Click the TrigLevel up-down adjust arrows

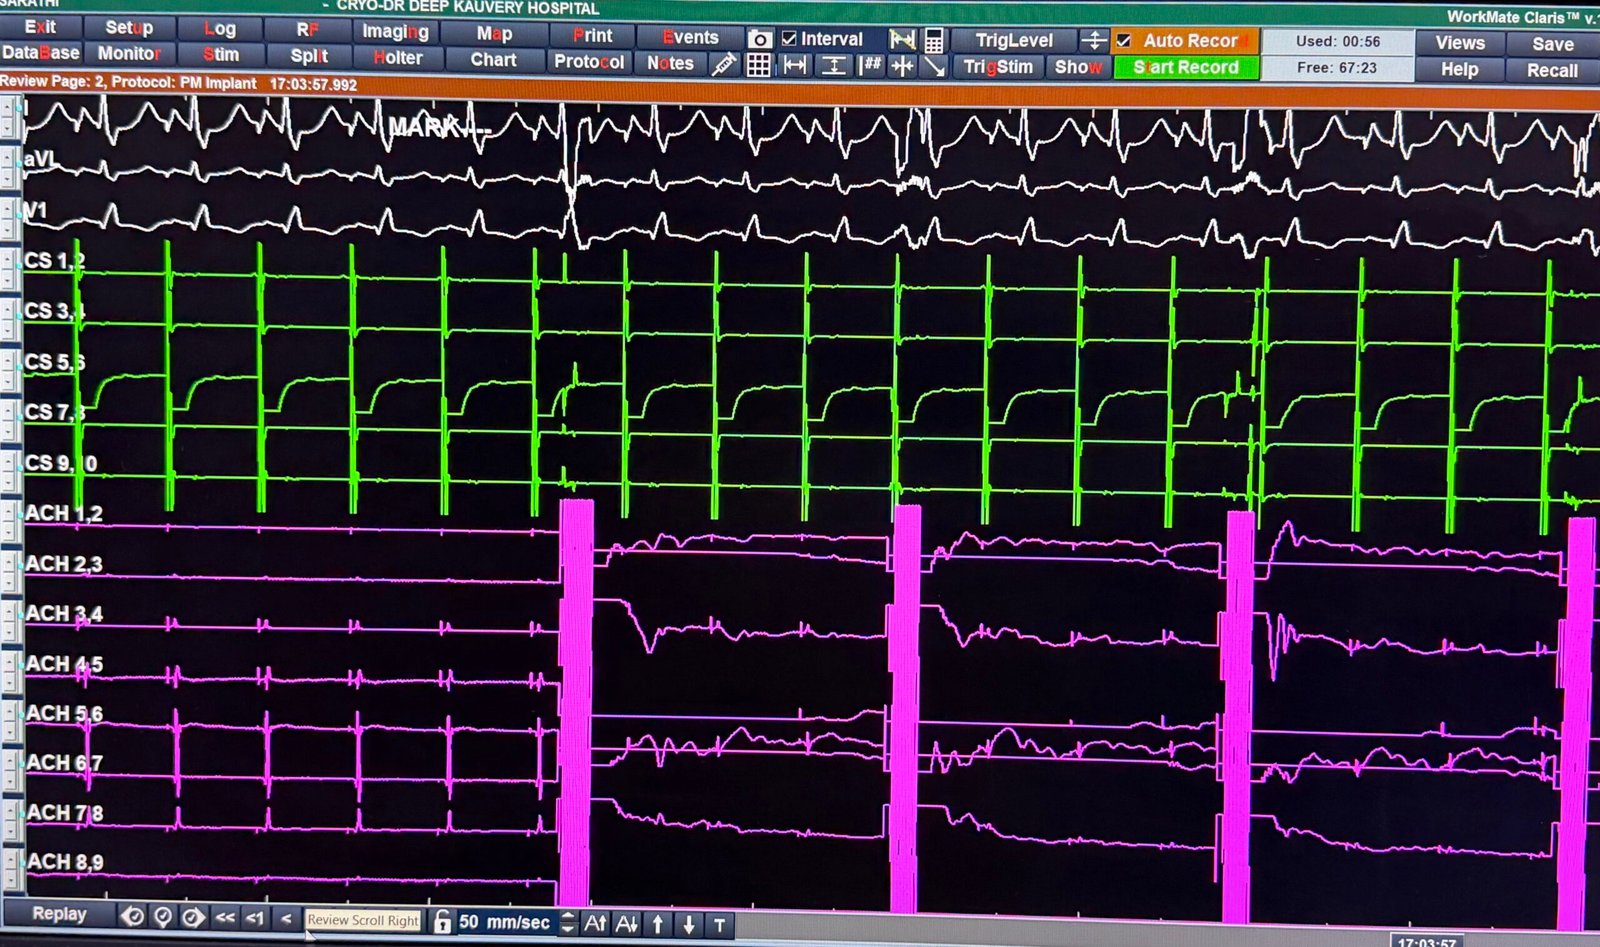tap(1094, 41)
